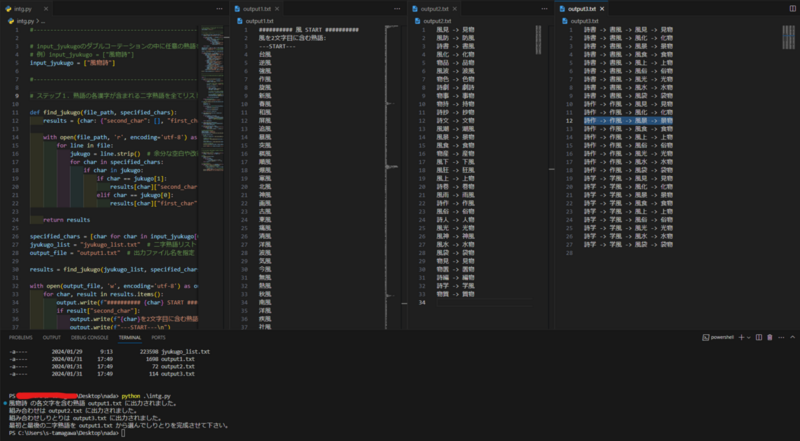
Task: Click line number 28 in output3.txt
Action: click(x=571, y=253)
